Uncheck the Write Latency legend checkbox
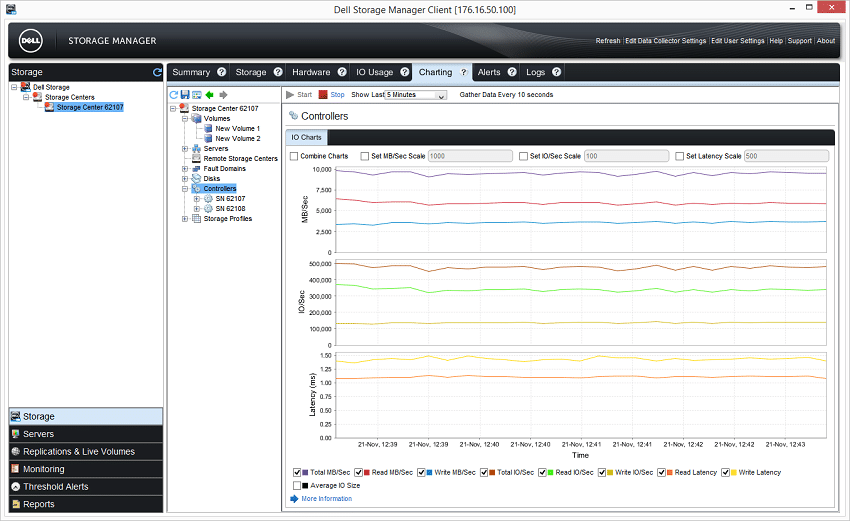850x521 pixels. pos(725,473)
